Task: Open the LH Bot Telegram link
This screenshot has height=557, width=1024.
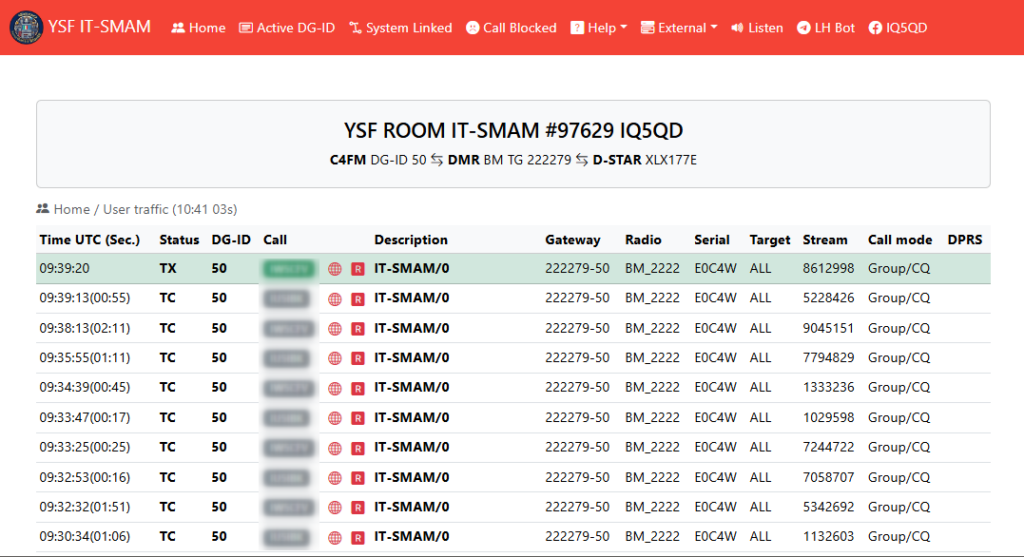Action: pyautogui.click(x=826, y=28)
